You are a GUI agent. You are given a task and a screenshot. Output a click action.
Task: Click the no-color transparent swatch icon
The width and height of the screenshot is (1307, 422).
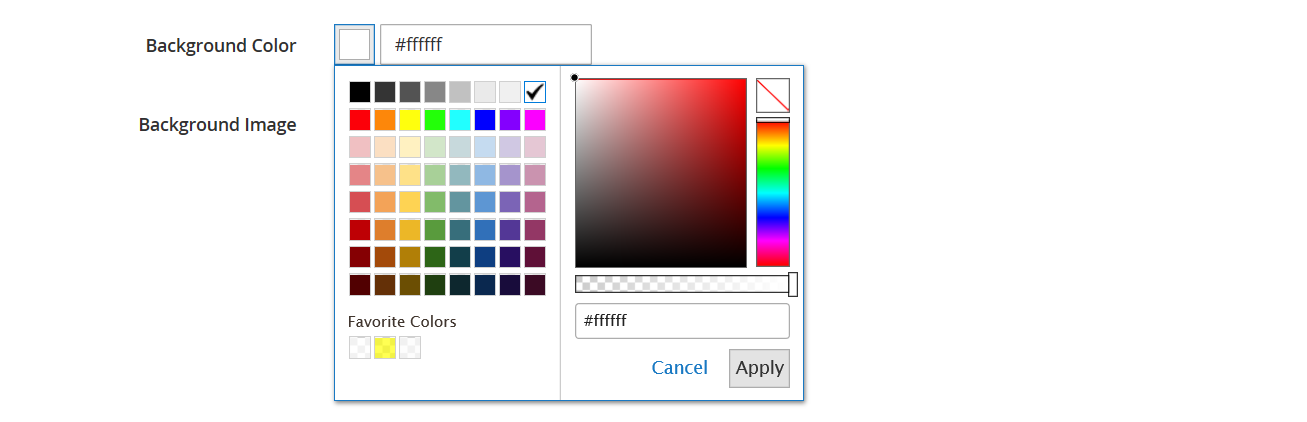click(x=773, y=95)
